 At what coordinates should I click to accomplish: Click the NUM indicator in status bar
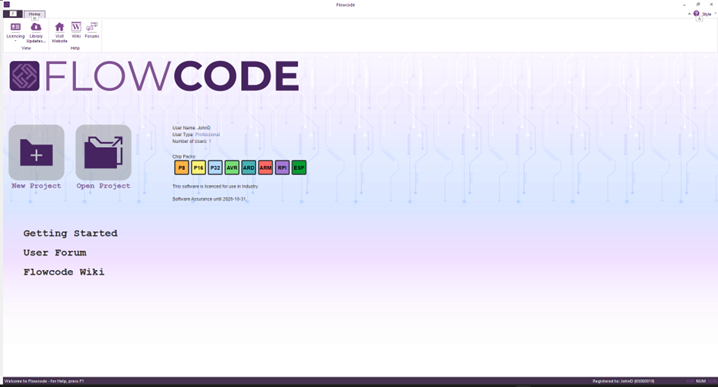point(701,381)
